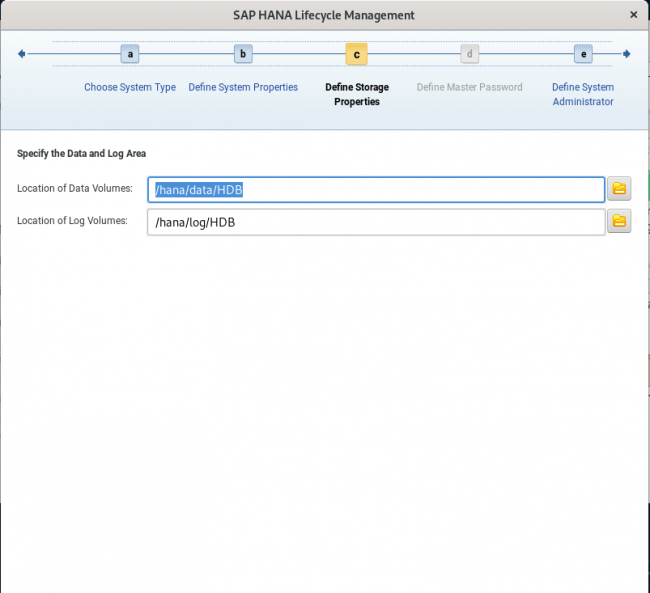Focus the Location of Log Volumes field
The height and width of the screenshot is (593, 650).
(376, 222)
